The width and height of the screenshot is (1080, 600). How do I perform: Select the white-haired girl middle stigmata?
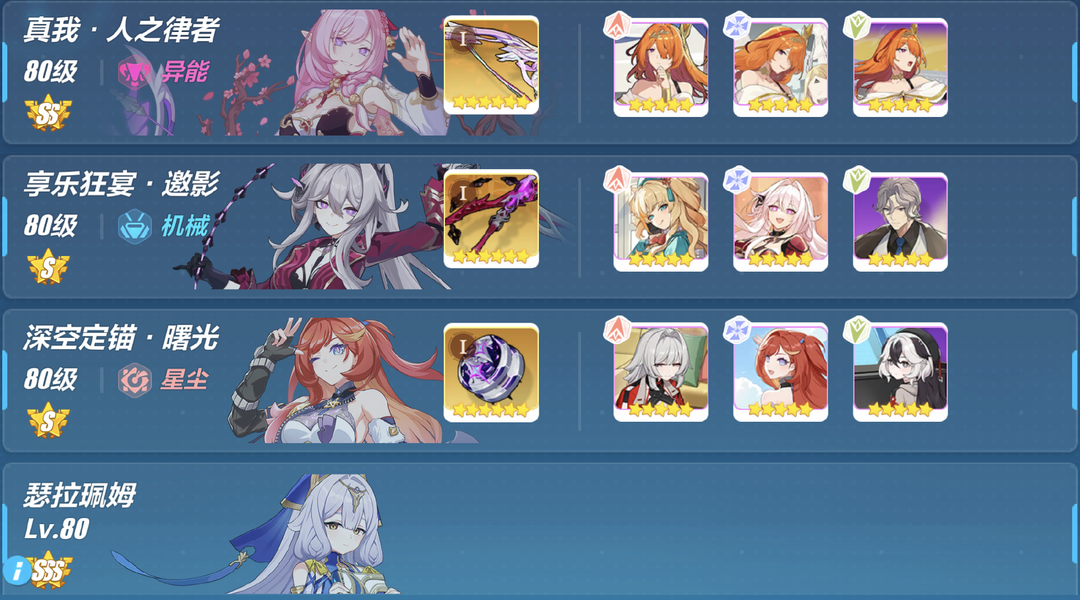pos(780,221)
